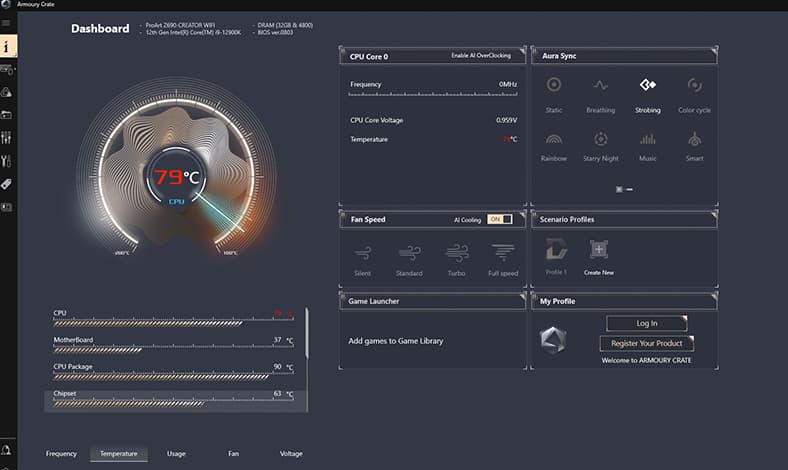The image size is (788, 470).
Task: Choose the Profile 1 scenario icon
Action: (x=556, y=249)
